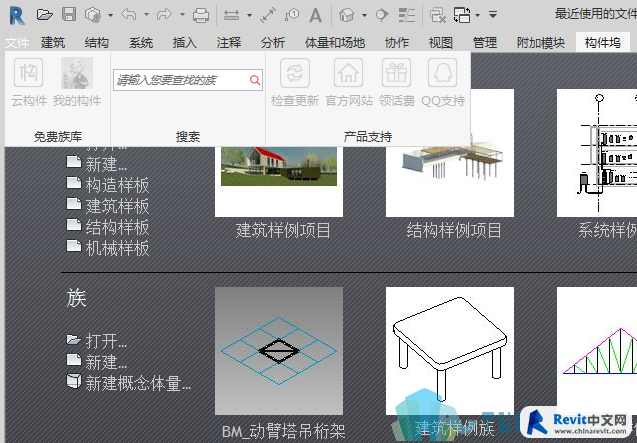The height and width of the screenshot is (443, 637).
Task: Open the 建筑样例族 table thumbnail
Action: click(x=450, y=351)
